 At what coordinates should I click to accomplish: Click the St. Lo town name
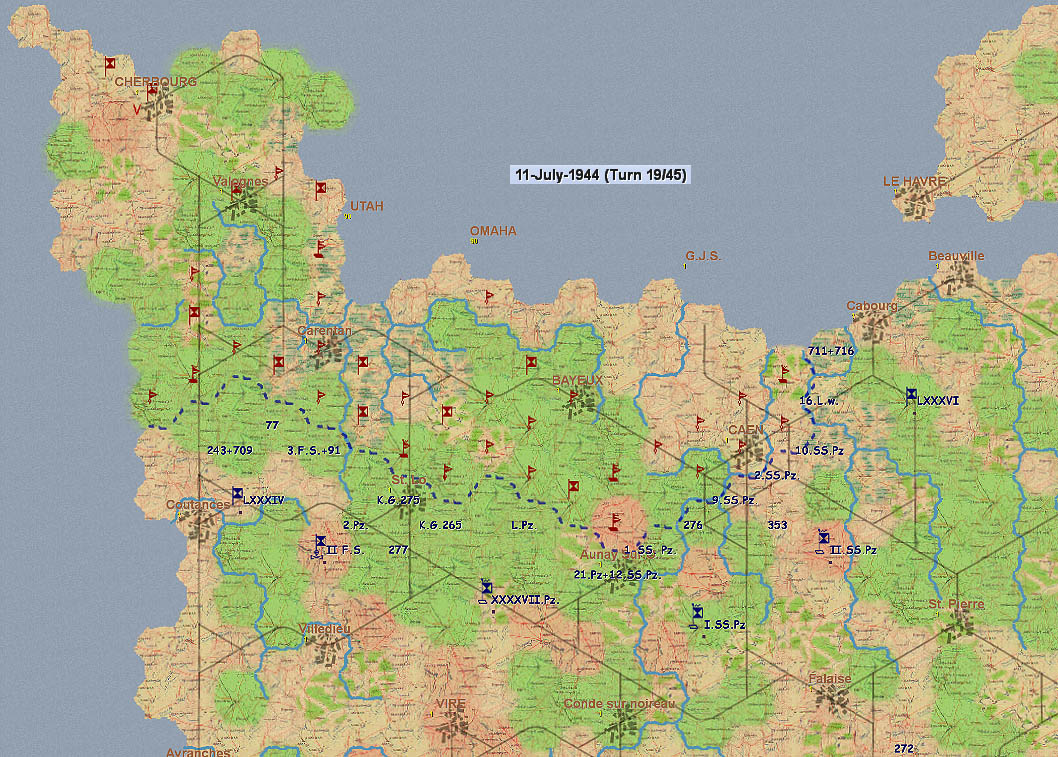point(409,480)
